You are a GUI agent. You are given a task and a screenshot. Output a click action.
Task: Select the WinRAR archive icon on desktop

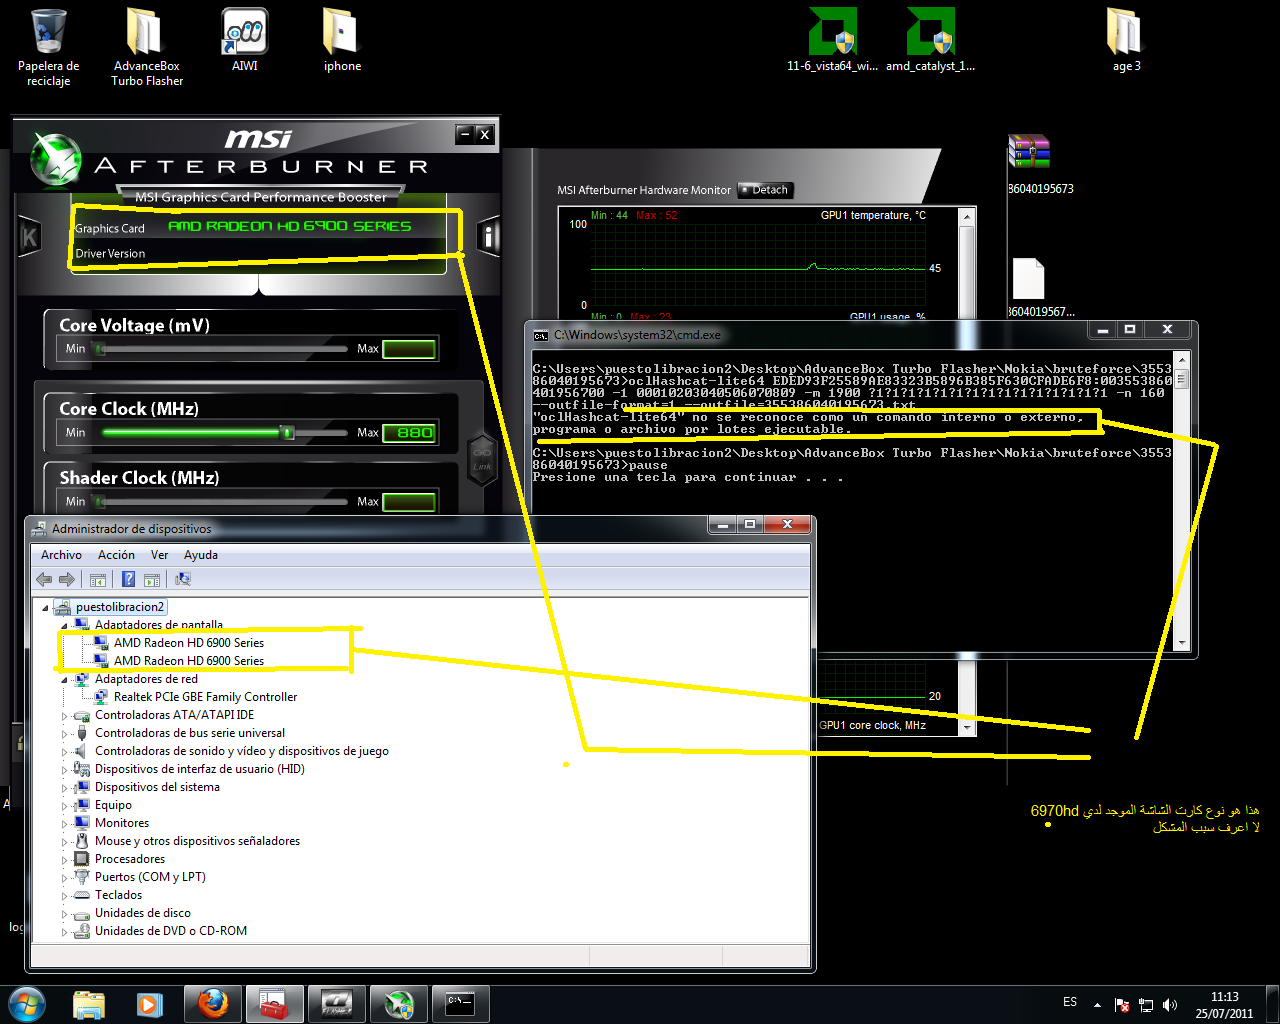[1029, 152]
